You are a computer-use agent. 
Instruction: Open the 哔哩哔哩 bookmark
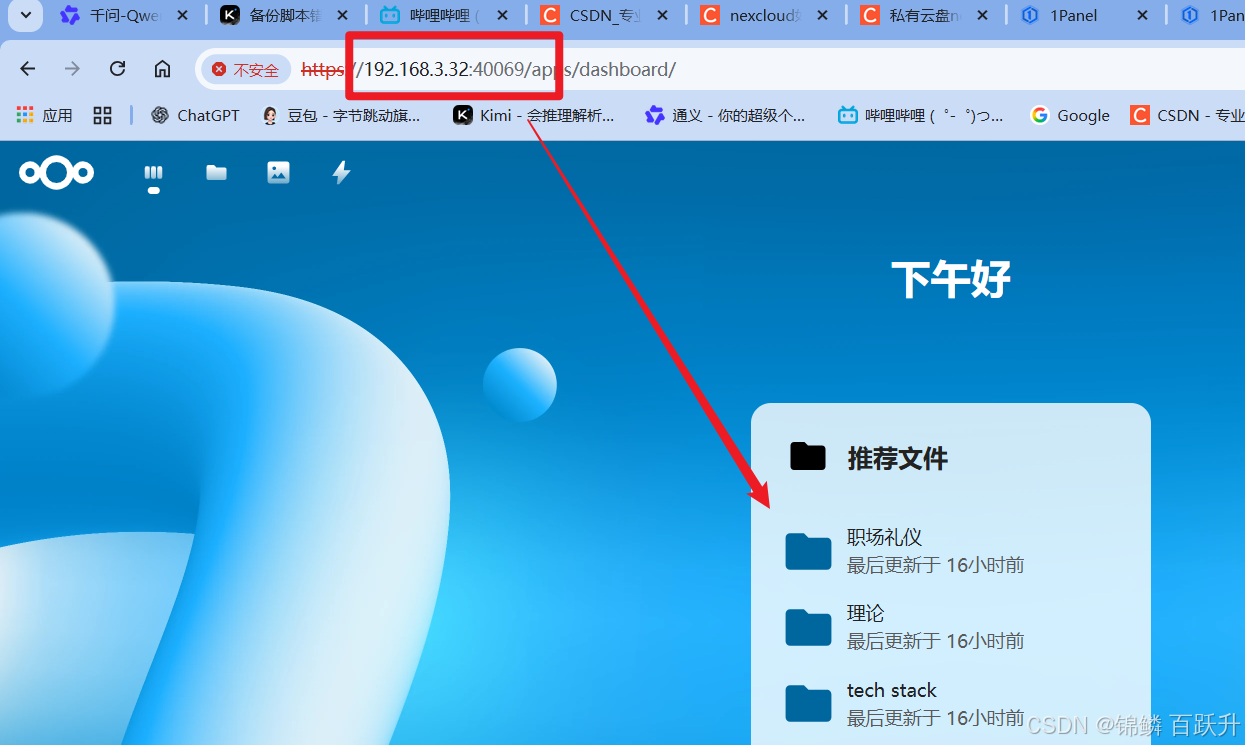[x=921, y=115]
